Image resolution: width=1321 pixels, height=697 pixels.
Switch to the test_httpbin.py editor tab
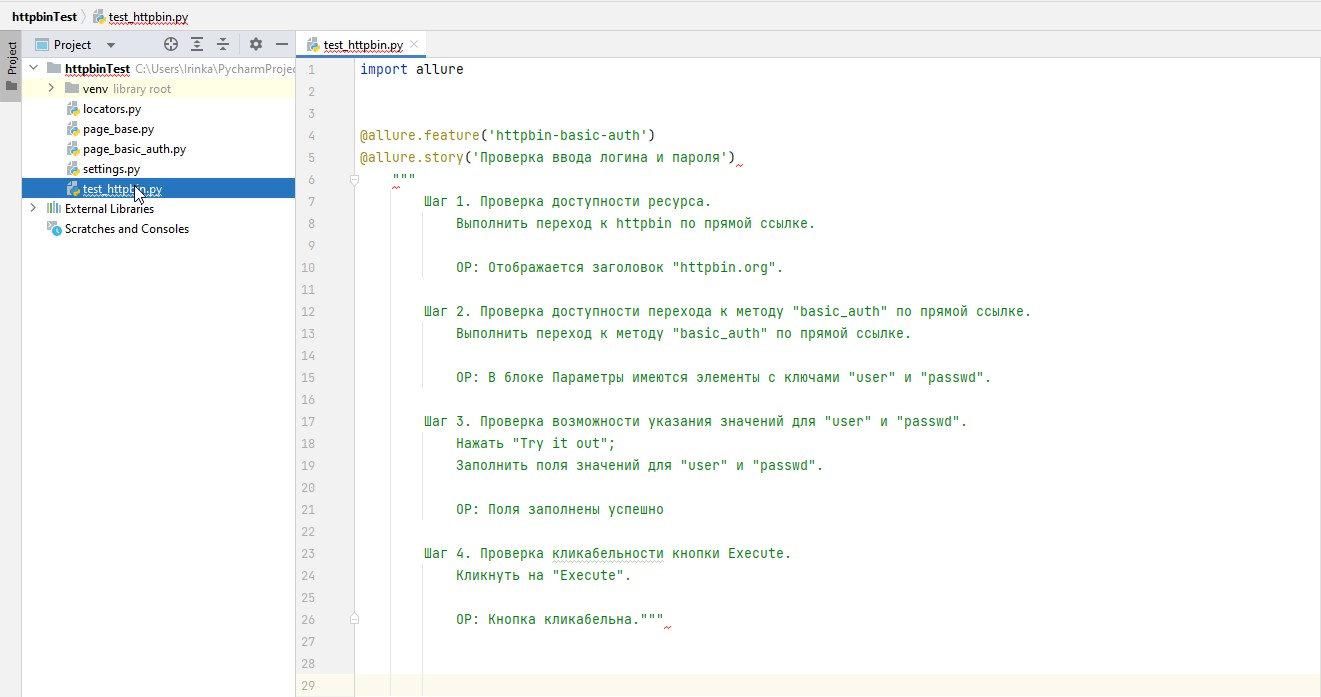[362, 45]
